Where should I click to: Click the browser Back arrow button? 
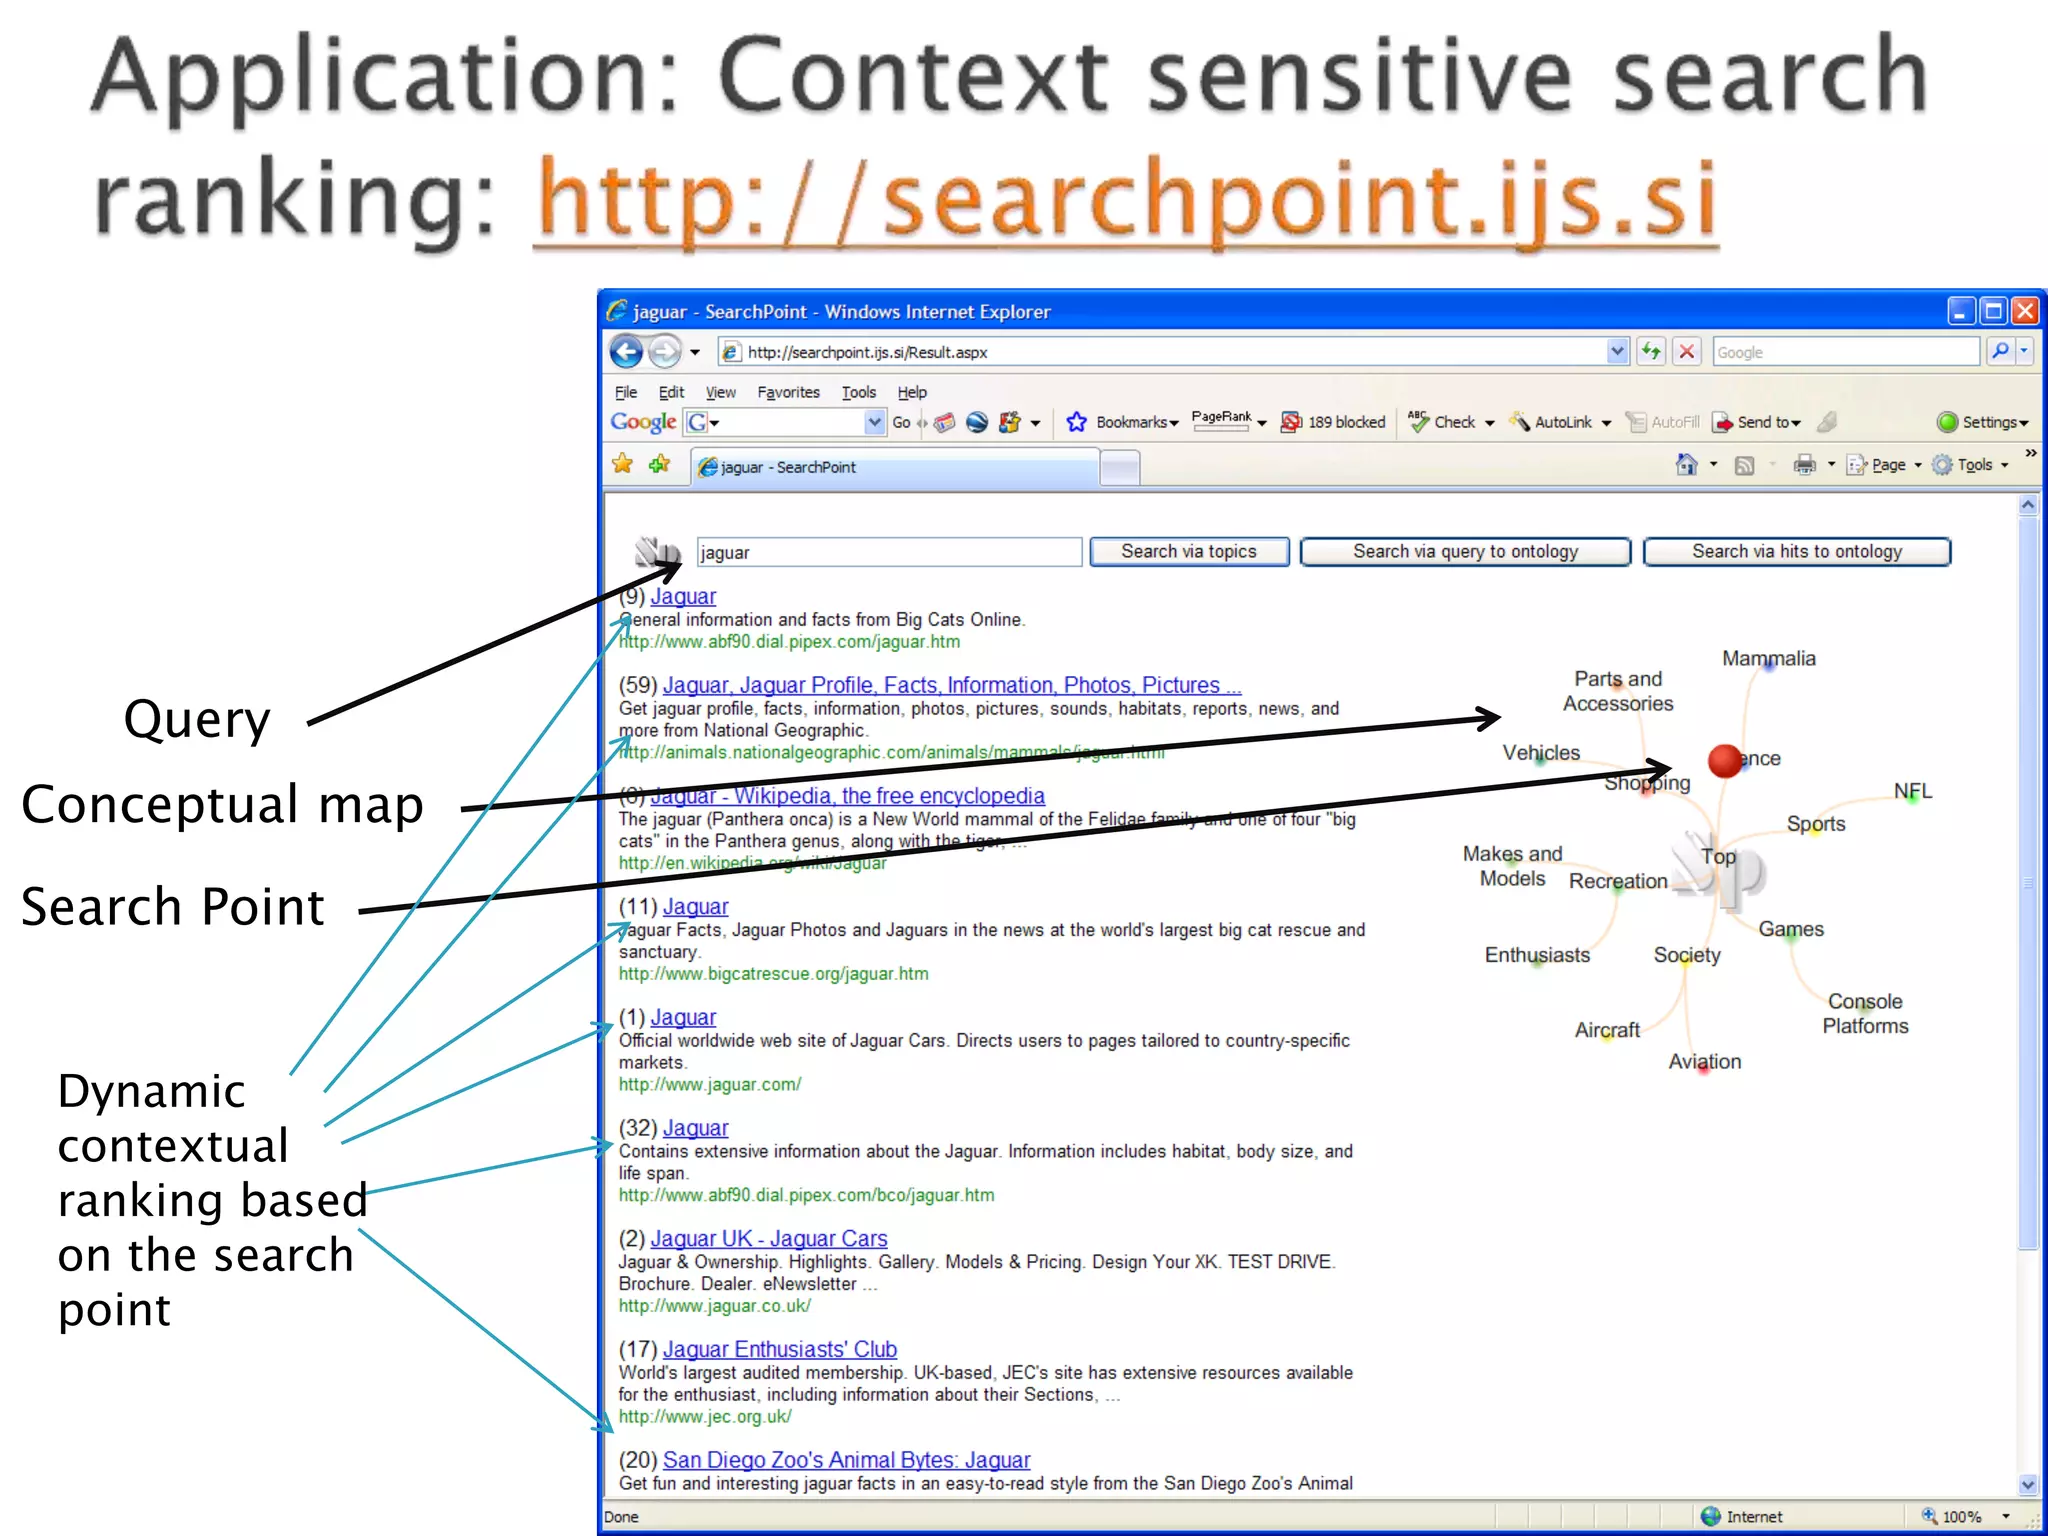(627, 351)
